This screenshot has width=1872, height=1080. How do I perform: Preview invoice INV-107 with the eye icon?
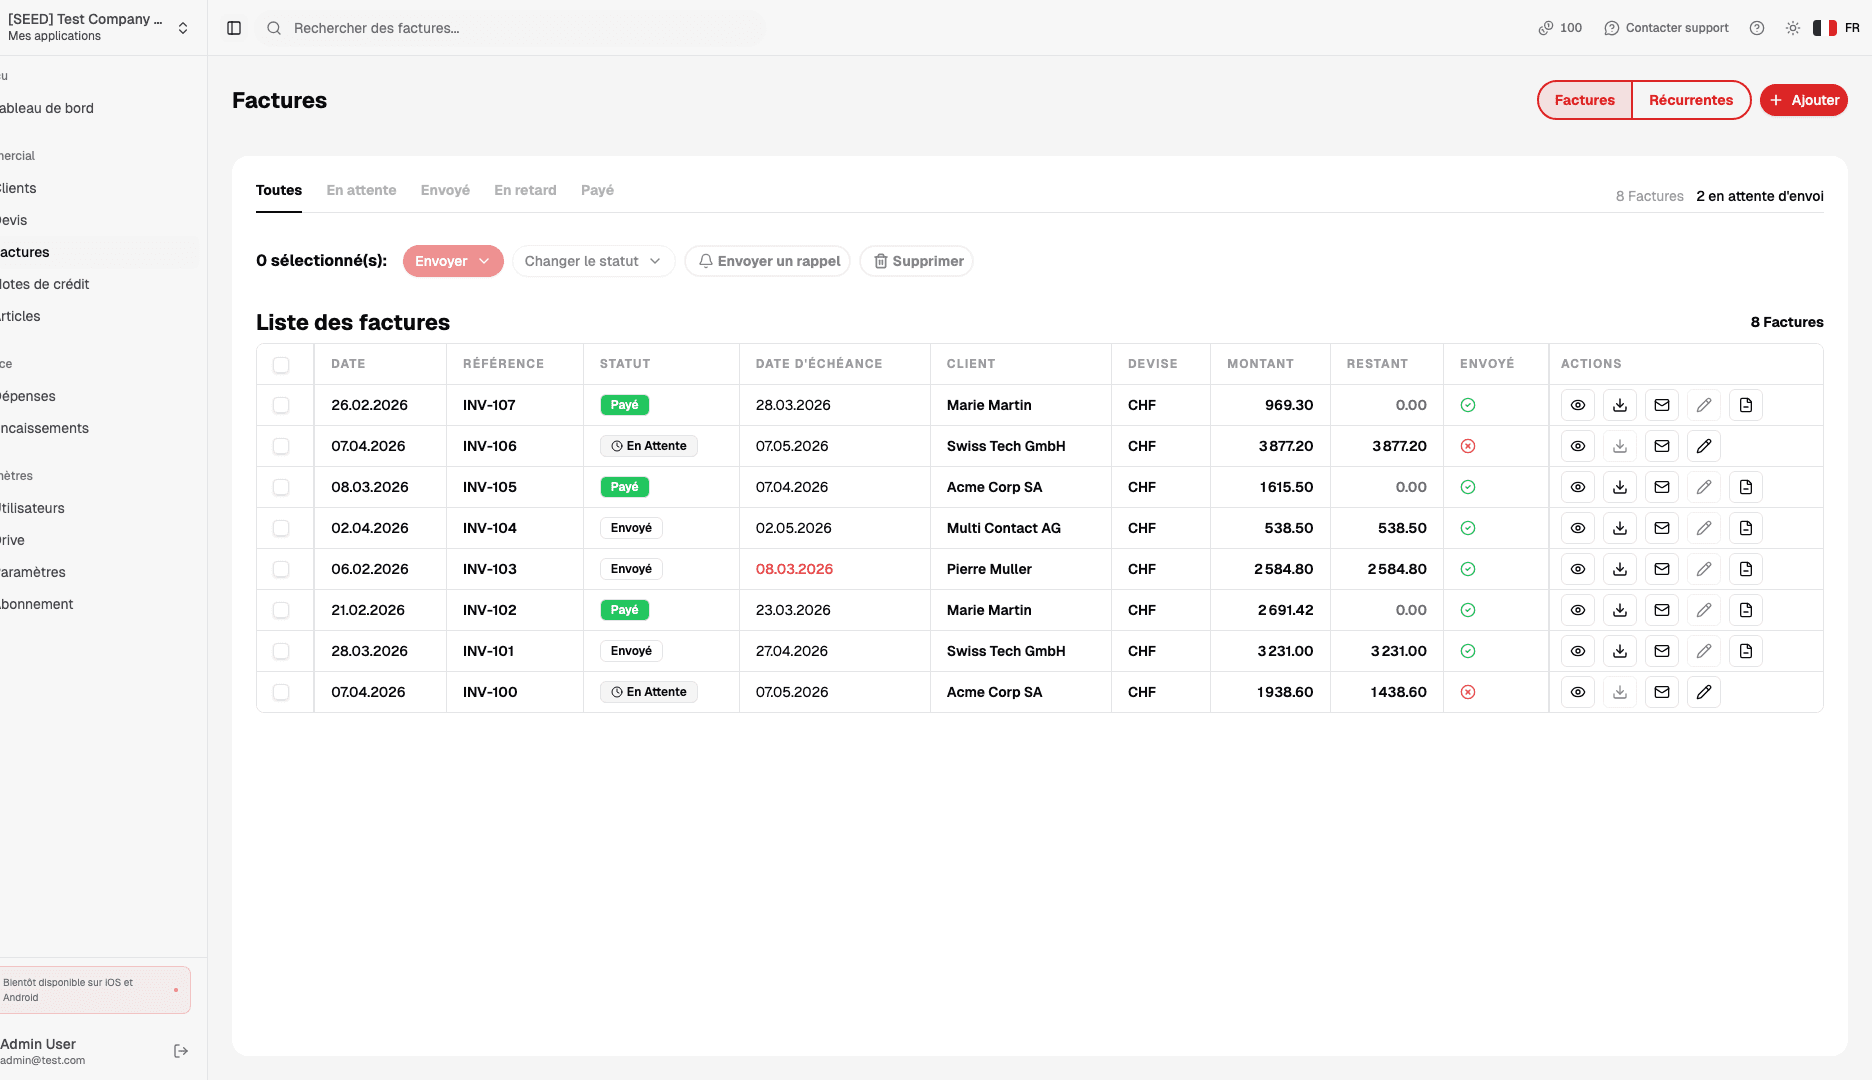[1578, 405]
